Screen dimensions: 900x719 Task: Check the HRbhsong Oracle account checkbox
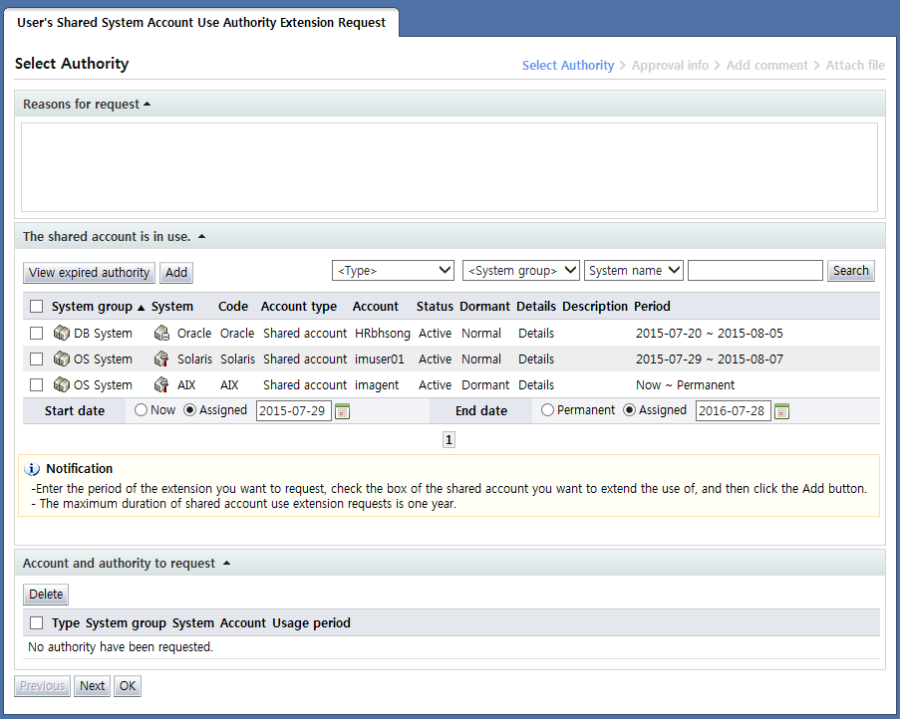pyautogui.click(x=36, y=333)
